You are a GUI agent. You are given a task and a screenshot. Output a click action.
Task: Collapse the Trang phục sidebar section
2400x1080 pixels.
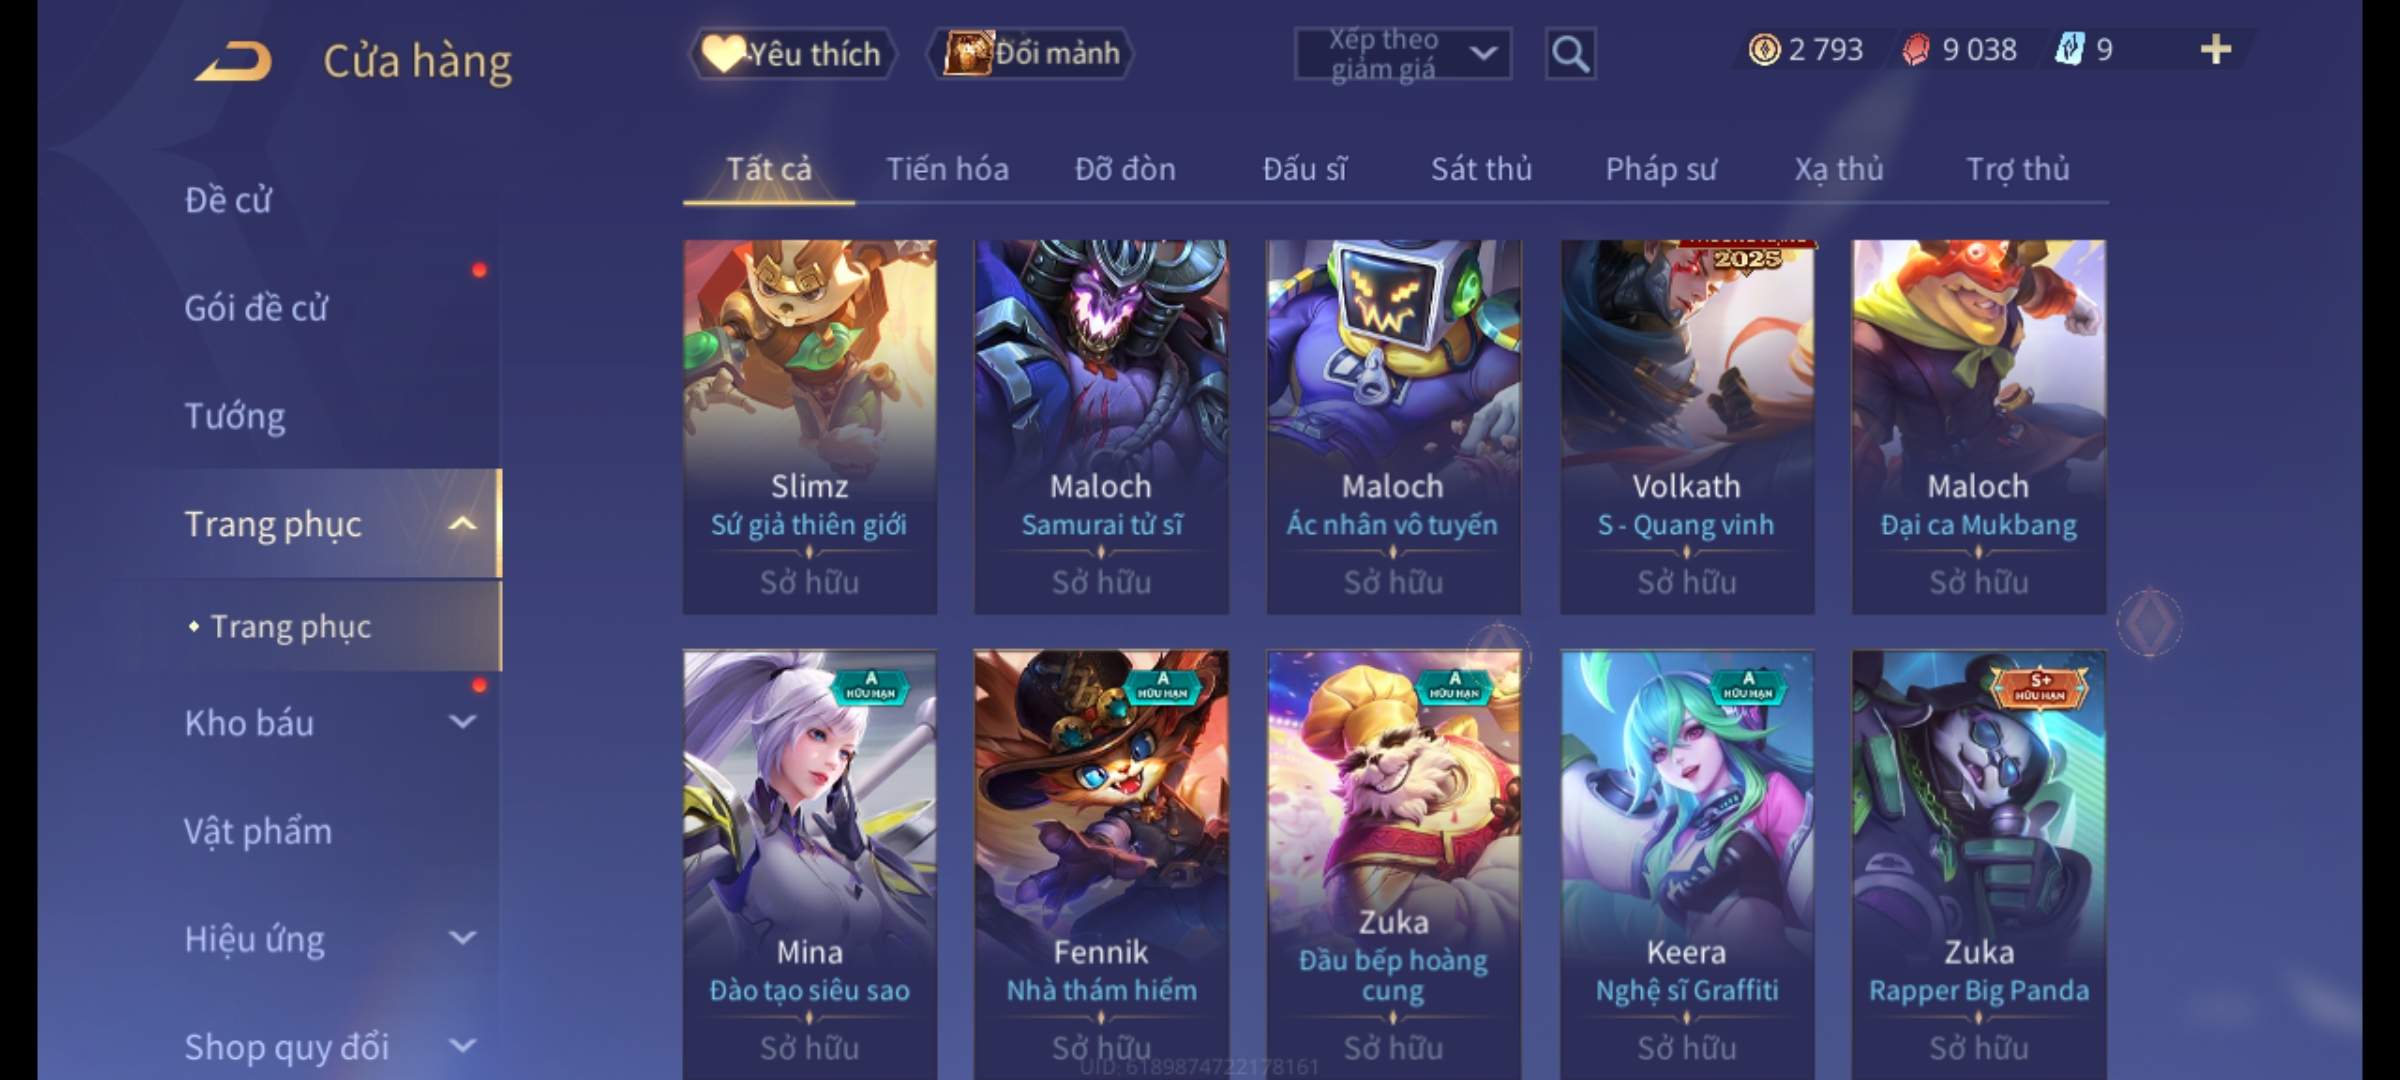(x=462, y=523)
